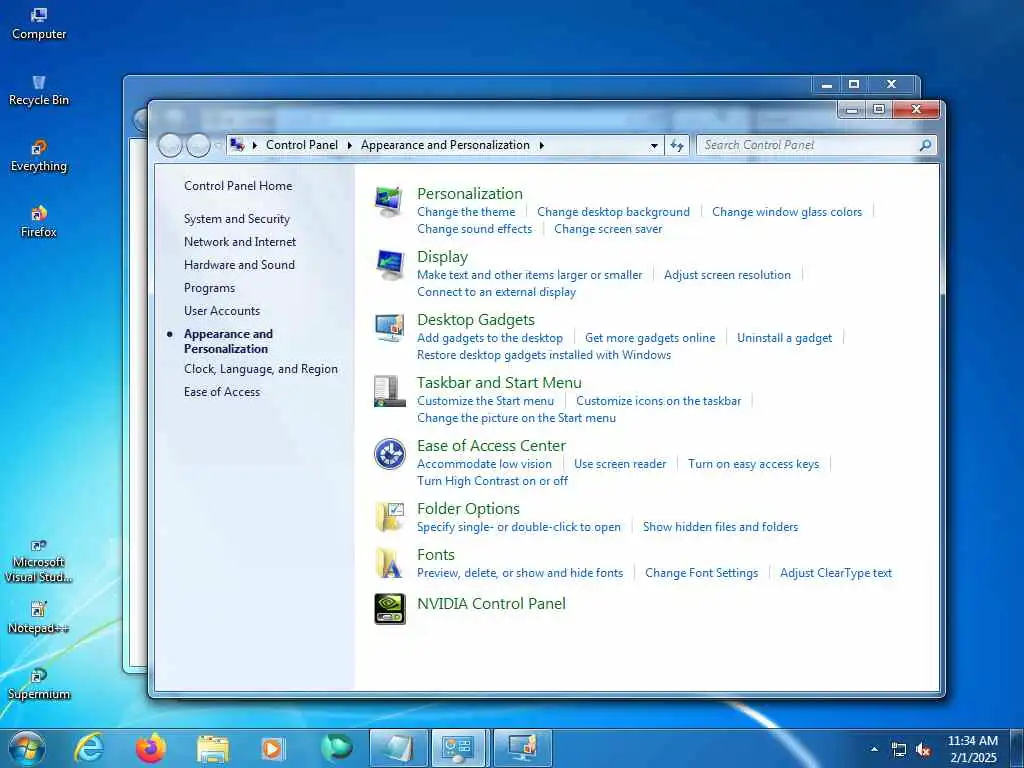
Task: Select Clock, Language, and Region
Action: point(261,369)
